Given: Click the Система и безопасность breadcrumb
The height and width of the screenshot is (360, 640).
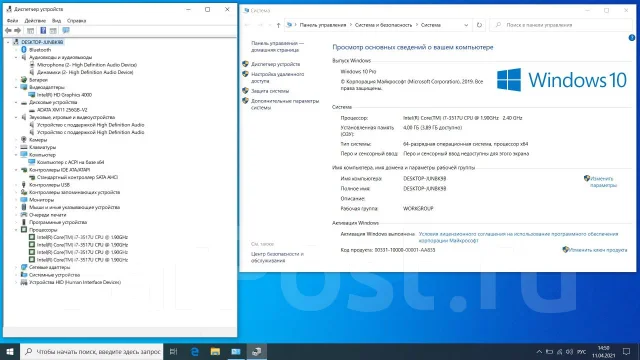Looking at the screenshot, I should pos(383,25).
